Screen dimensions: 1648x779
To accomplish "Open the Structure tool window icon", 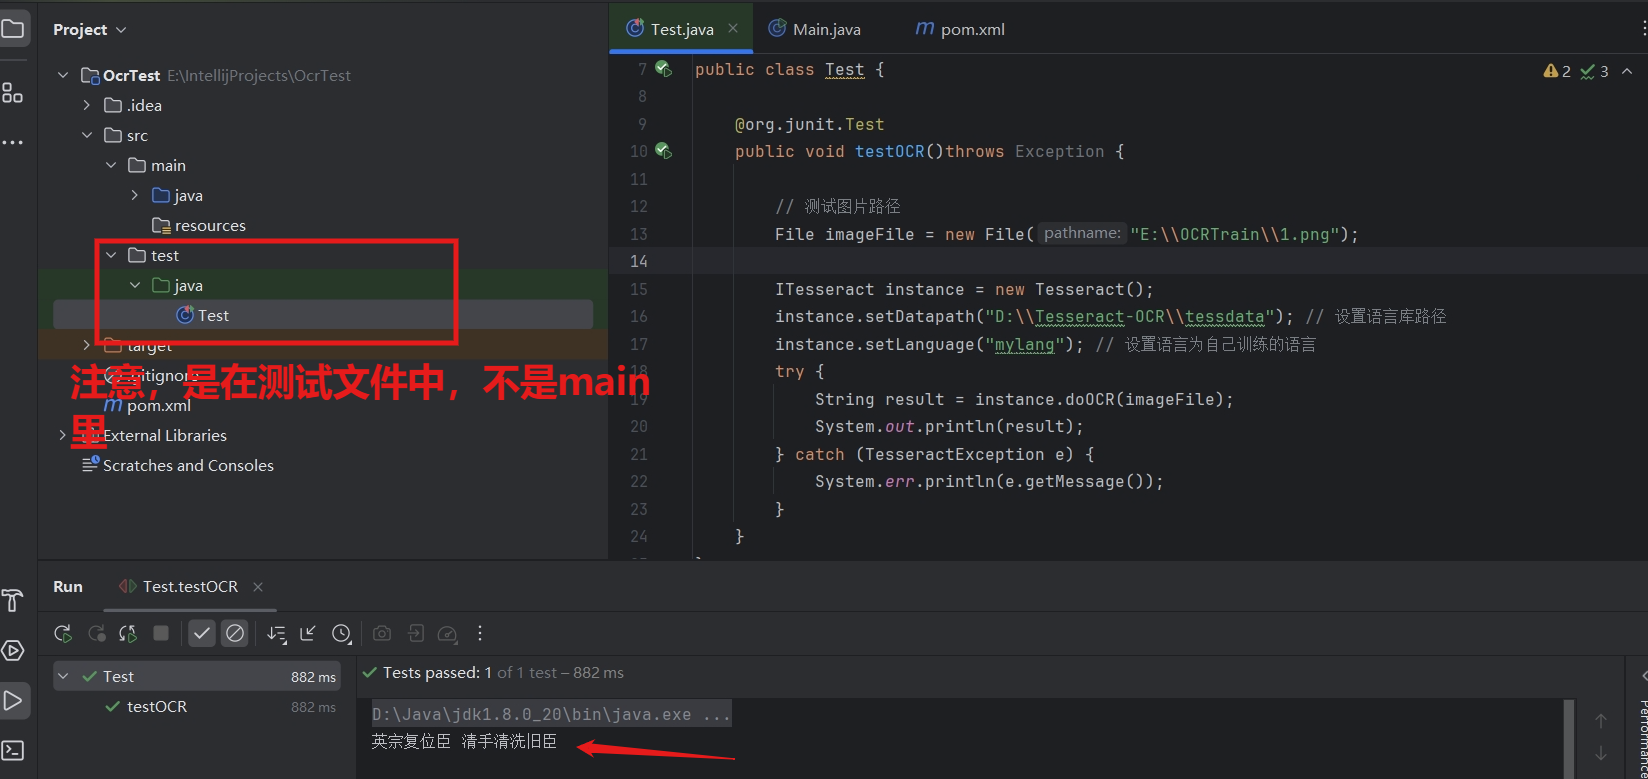I will (13, 92).
